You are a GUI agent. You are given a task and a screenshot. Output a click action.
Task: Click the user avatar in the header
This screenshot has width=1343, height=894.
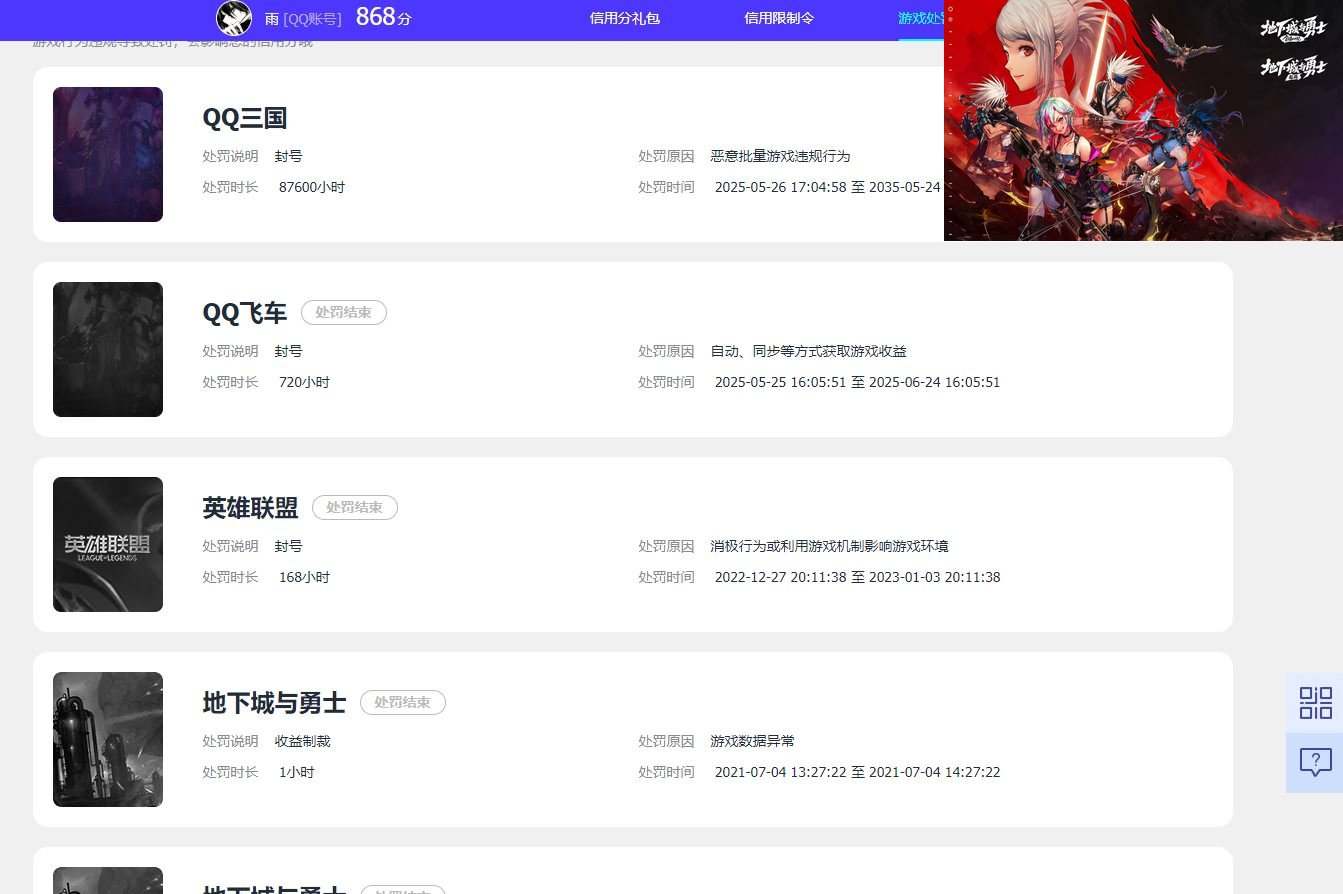234,18
